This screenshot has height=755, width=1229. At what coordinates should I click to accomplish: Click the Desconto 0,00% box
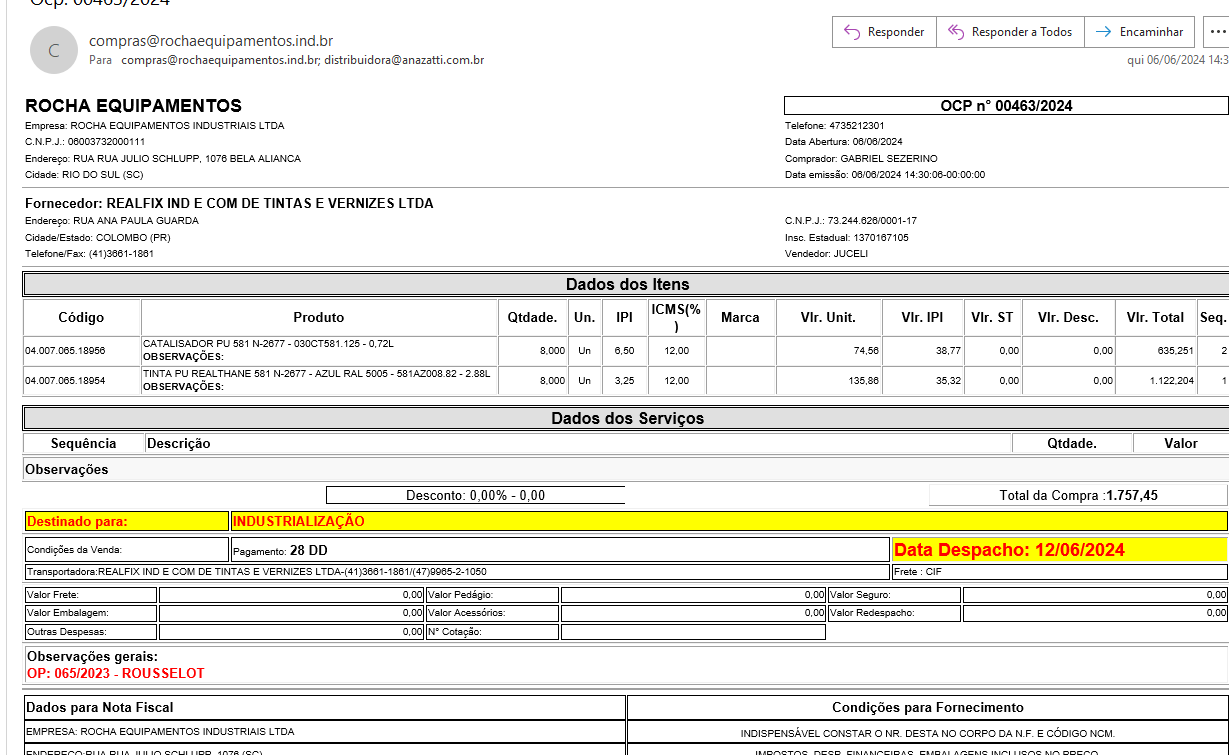[x=475, y=495]
